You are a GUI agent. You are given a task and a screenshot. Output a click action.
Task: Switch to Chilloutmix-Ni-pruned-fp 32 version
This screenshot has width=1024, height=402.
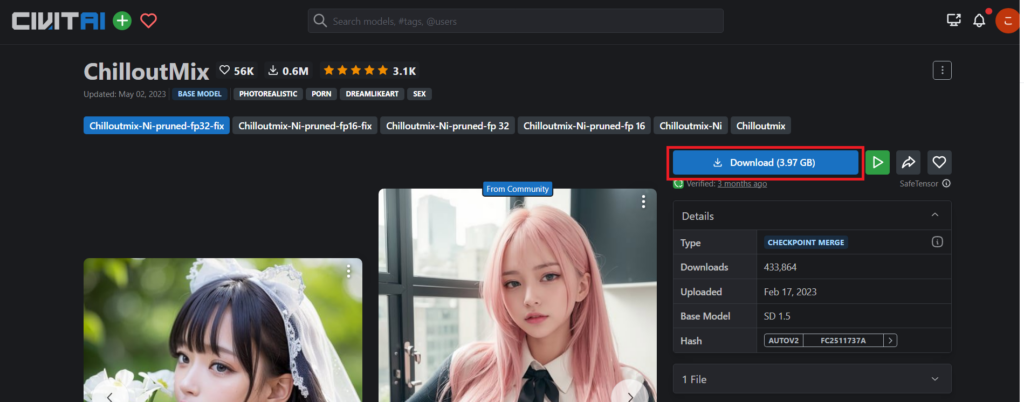pyautogui.click(x=447, y=126)
